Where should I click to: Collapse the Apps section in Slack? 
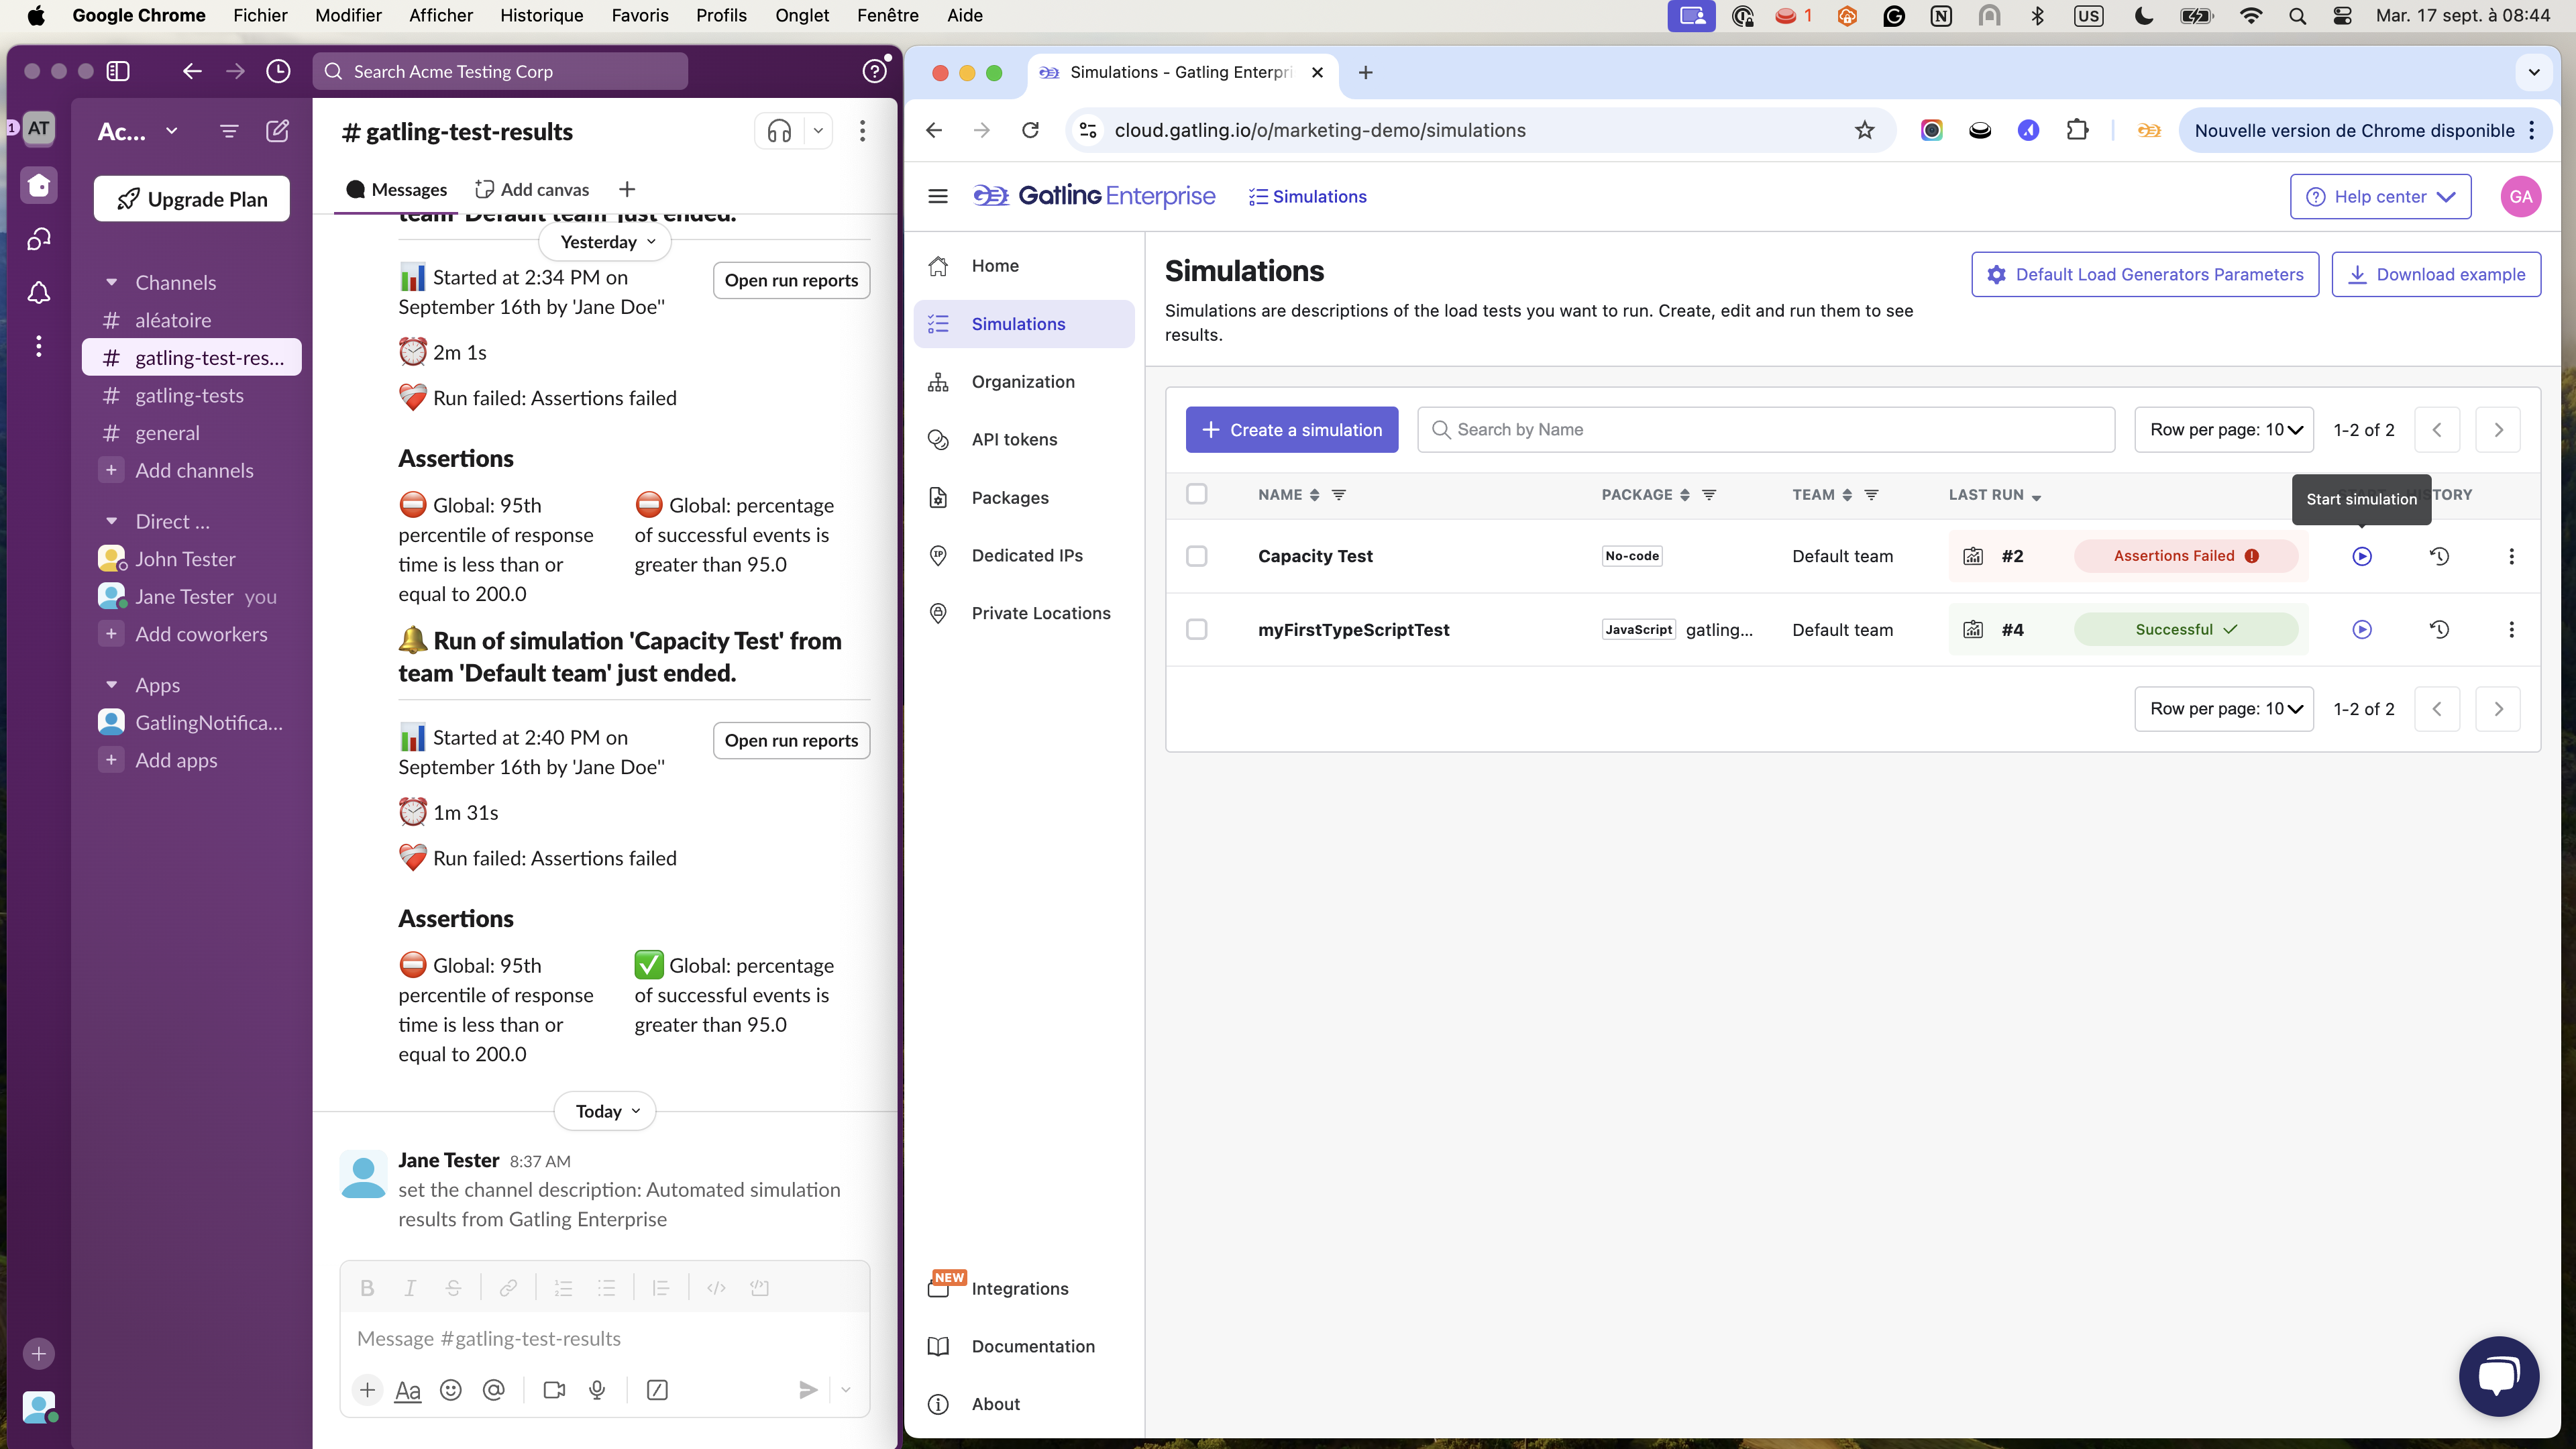pos(111,685)
